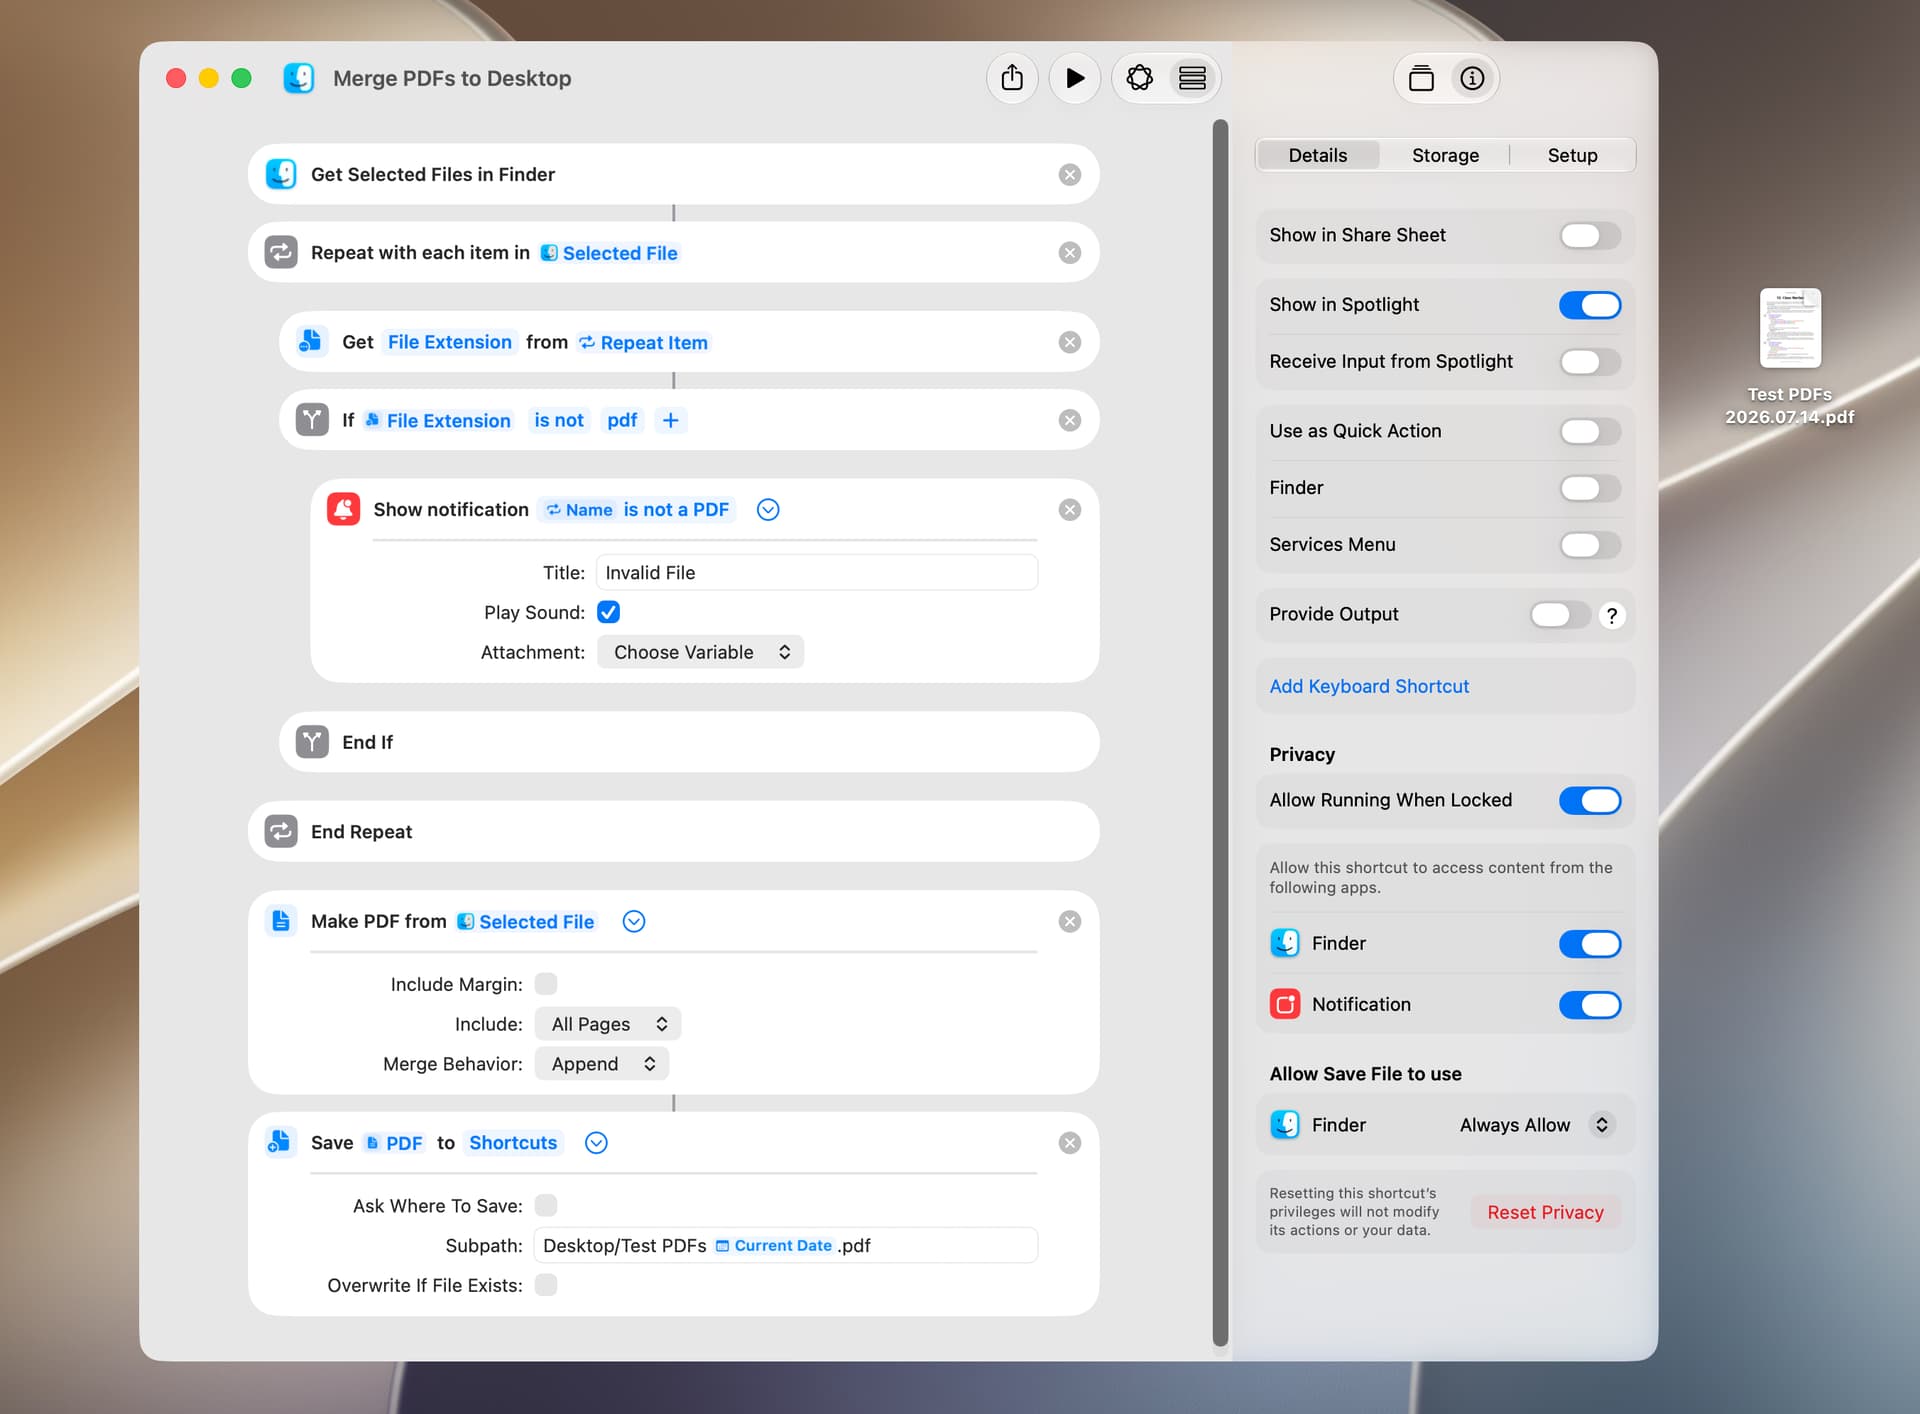
Task: Remove the Get Selected Files in Finder action
Action: pos(1070,175)
